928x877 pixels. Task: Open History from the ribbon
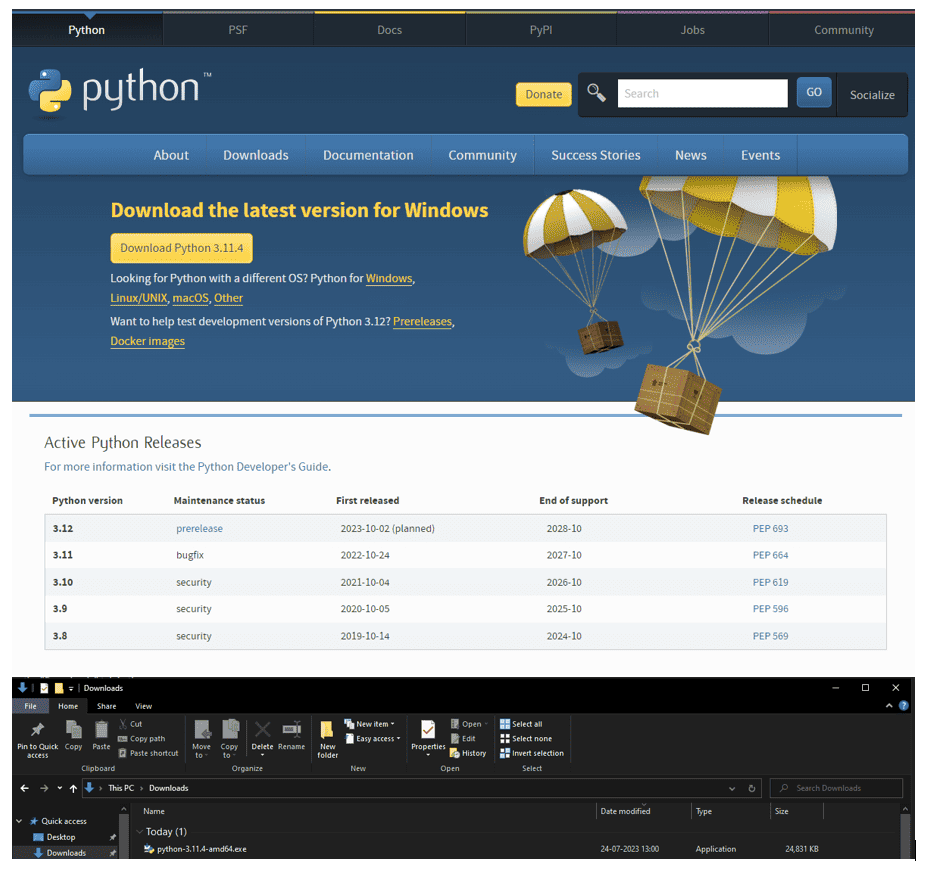[x=468, y=753]
